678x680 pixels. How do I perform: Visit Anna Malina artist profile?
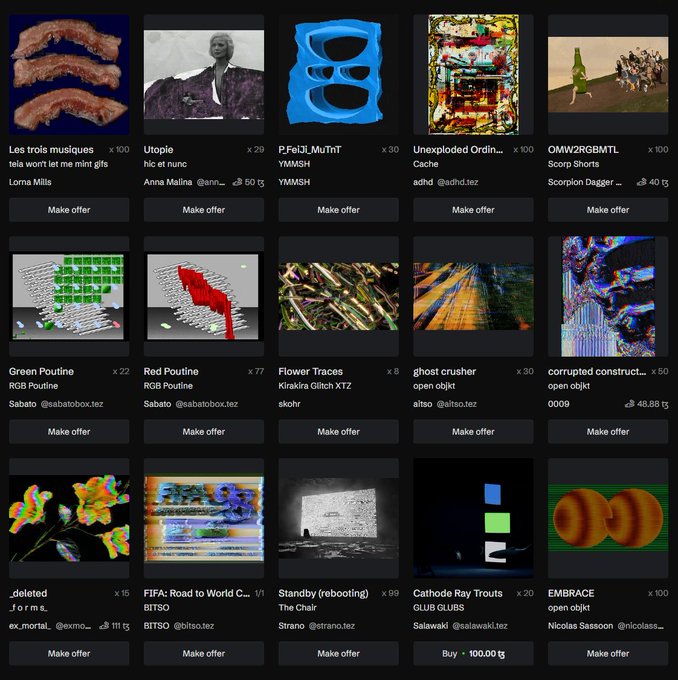tap(168, 182)
